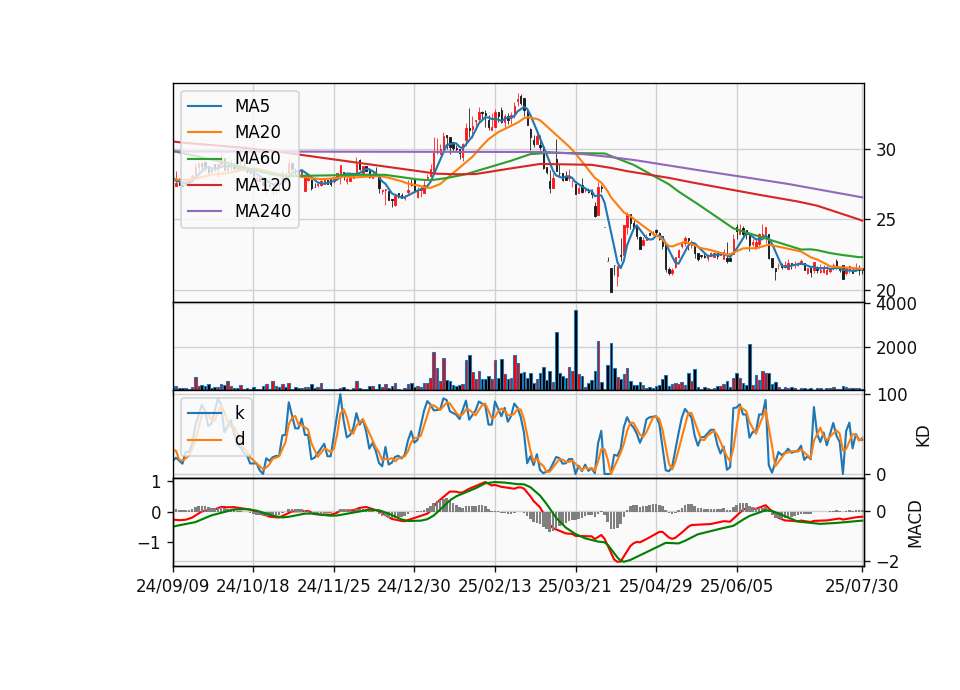The image size is (960, 690).
Task: Click the 24/10/18 date tick label
Action: pyautogui.click(x=253, y=586)
